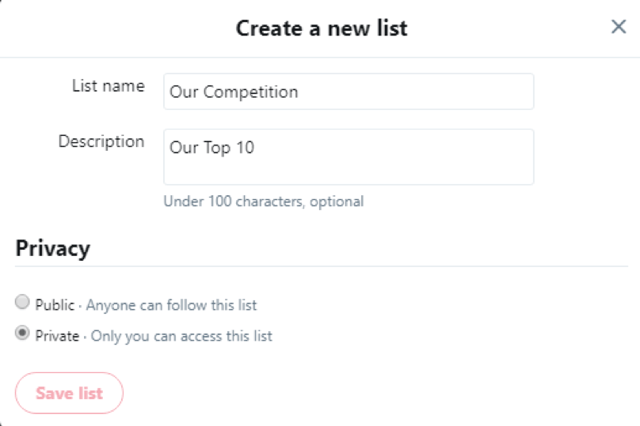The image size is (640, 426).
Task: Click the 'Public' option label text
Action: coord(55,305)
